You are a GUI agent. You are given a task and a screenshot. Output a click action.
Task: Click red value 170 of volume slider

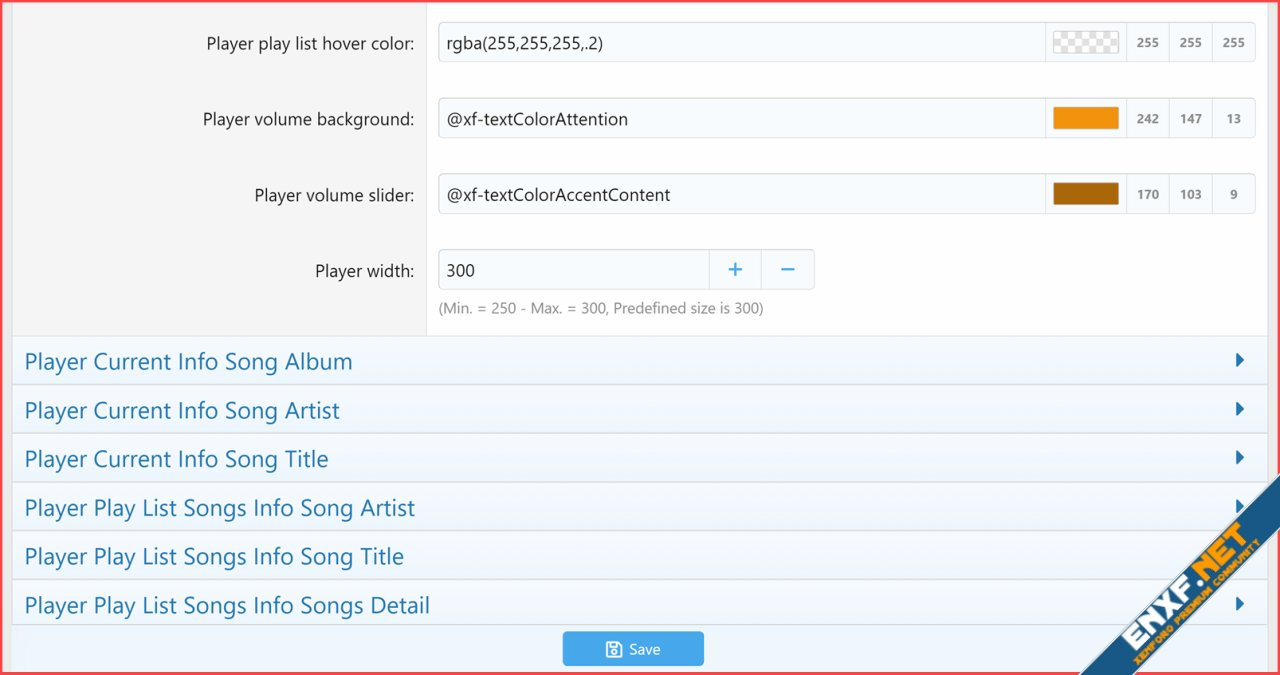[x=1148, y=195]
